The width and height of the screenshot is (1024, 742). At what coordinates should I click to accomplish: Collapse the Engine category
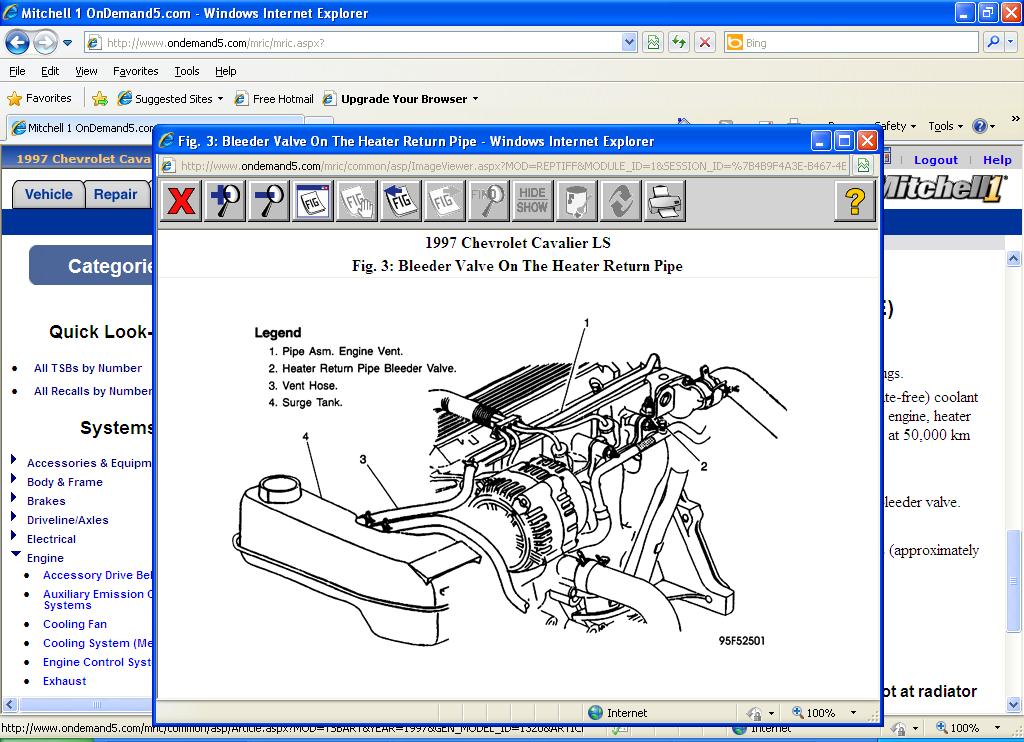click(14, 556)
